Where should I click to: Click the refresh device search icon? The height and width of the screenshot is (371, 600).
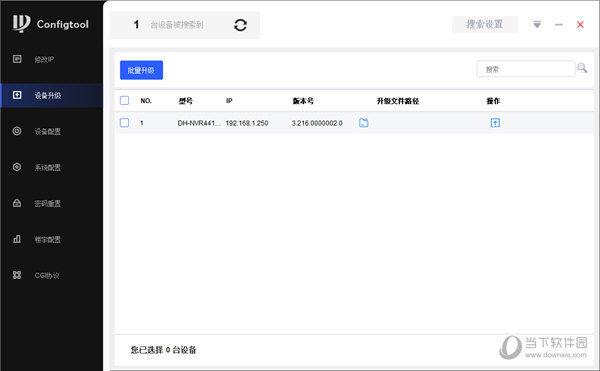[x=240, y=25]
